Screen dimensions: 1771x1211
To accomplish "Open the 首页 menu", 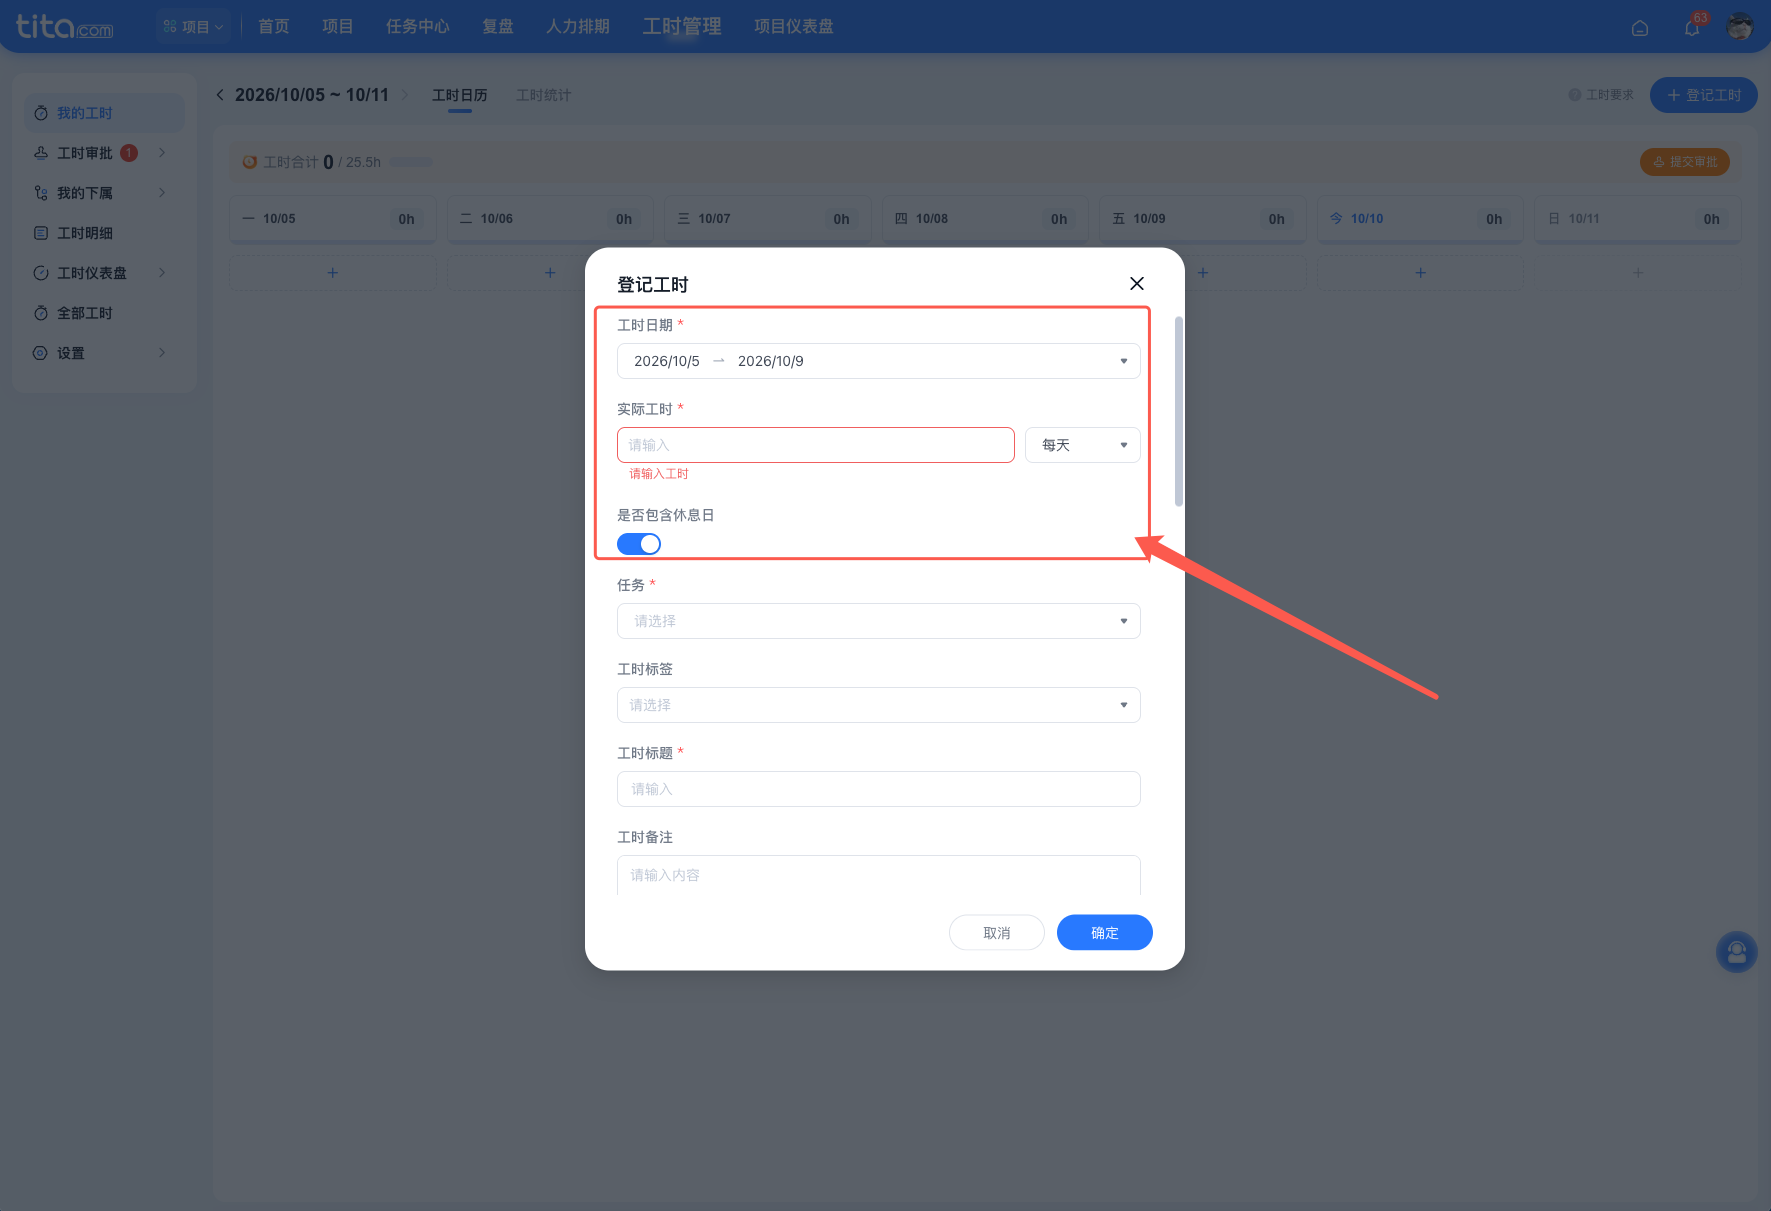I will (x=273, y=26).
